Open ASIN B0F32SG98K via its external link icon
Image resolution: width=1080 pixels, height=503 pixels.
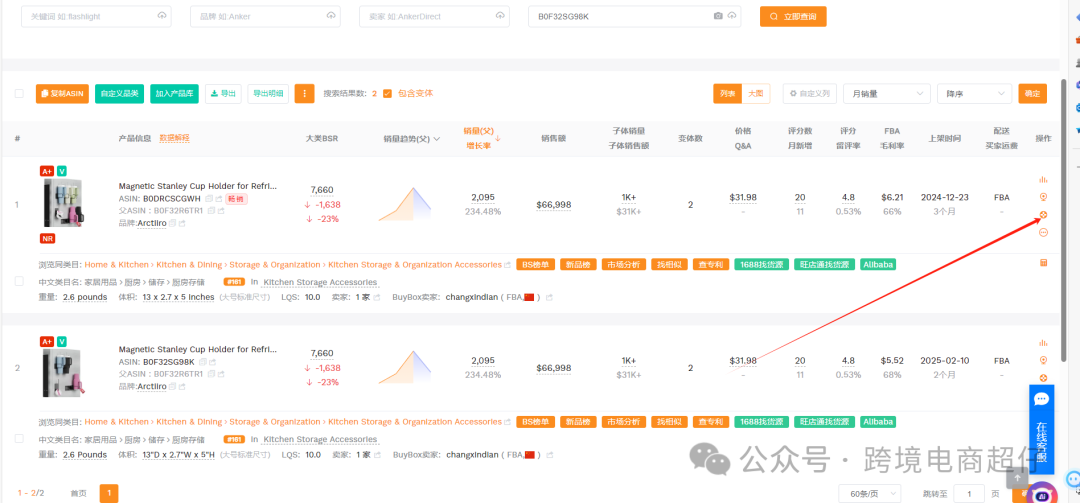tap(212, 362)
